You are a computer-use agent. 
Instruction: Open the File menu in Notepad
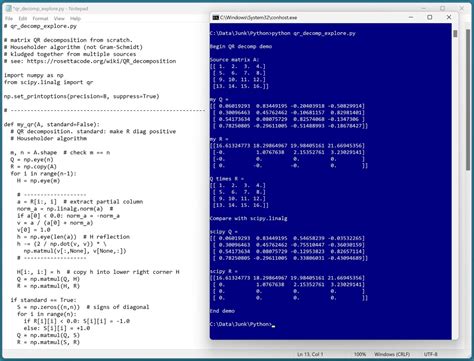coord(9,18)
